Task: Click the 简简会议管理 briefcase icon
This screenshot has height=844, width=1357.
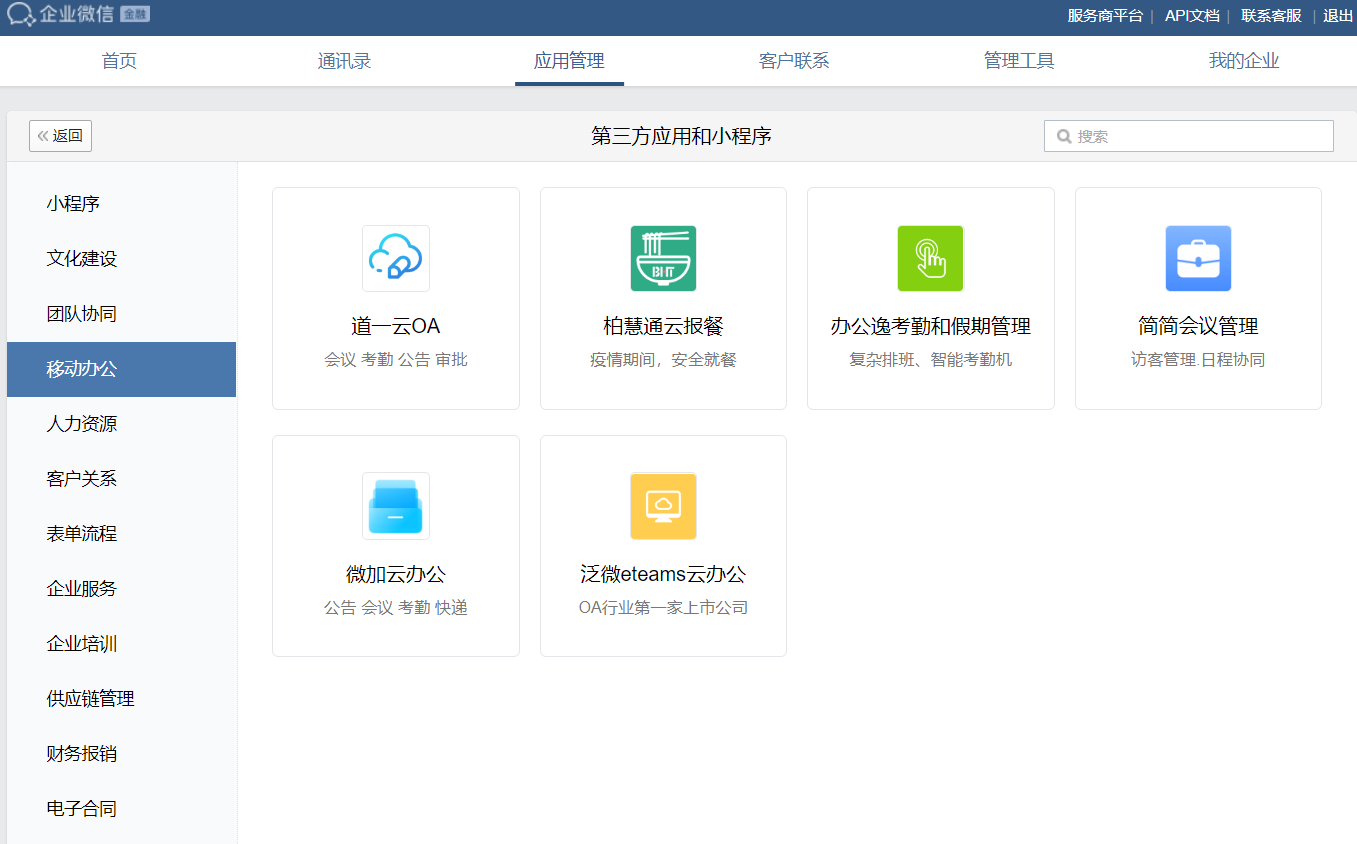Action: (x=1198, y=258)
